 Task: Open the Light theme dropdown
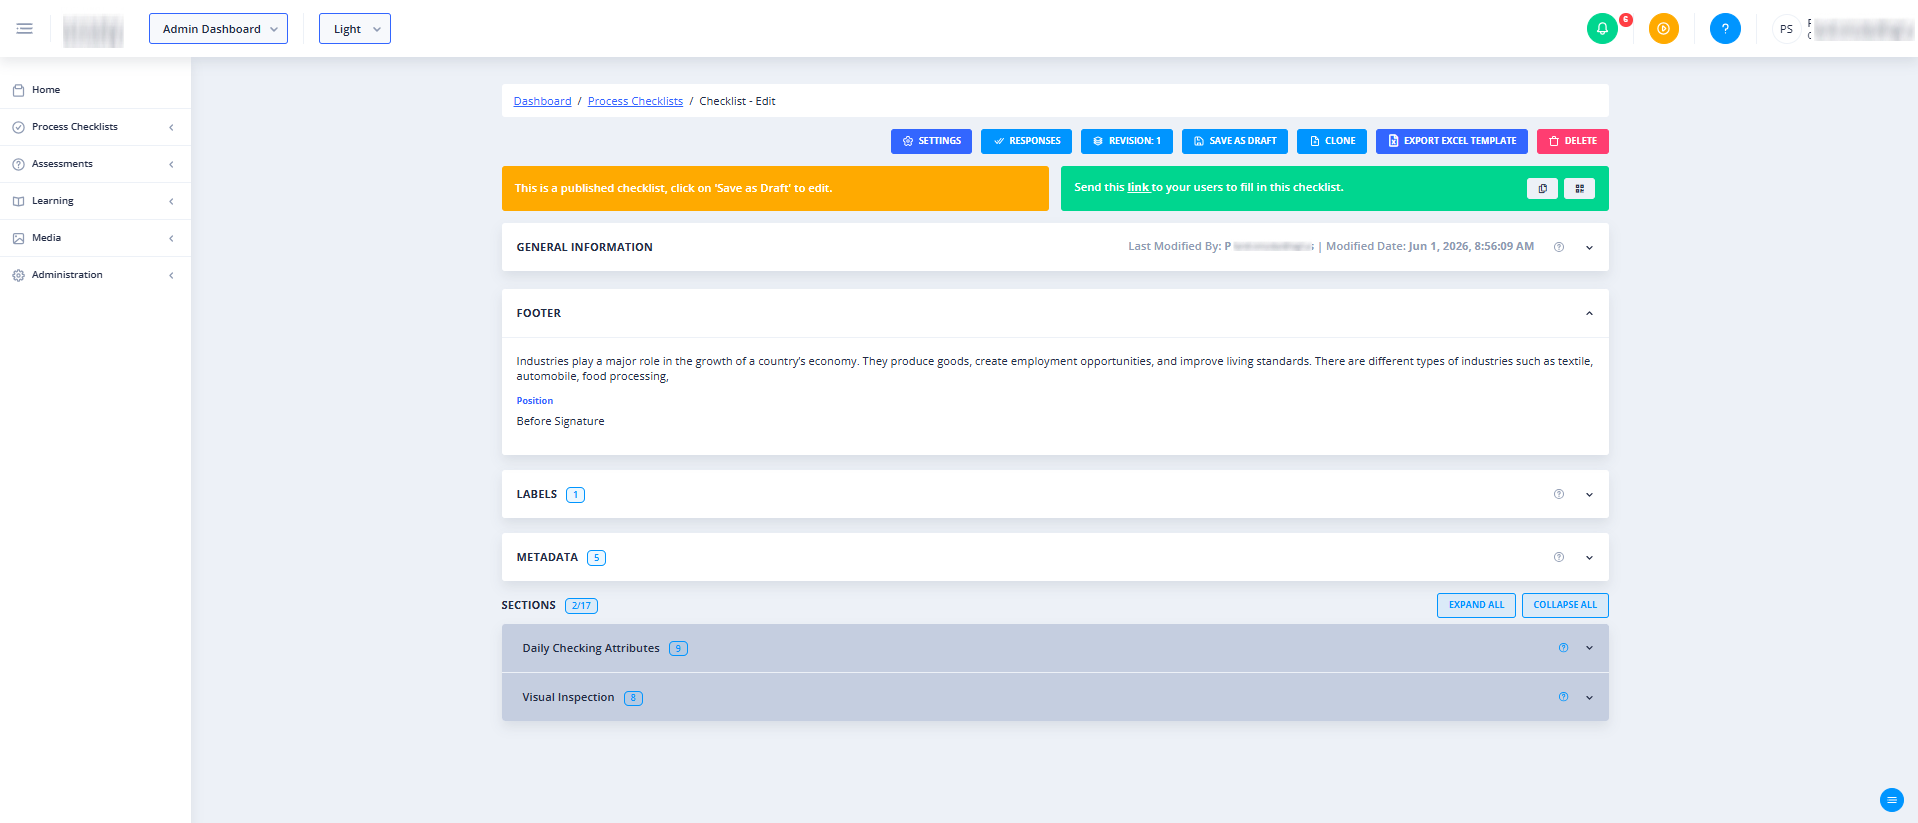(355, 29)
